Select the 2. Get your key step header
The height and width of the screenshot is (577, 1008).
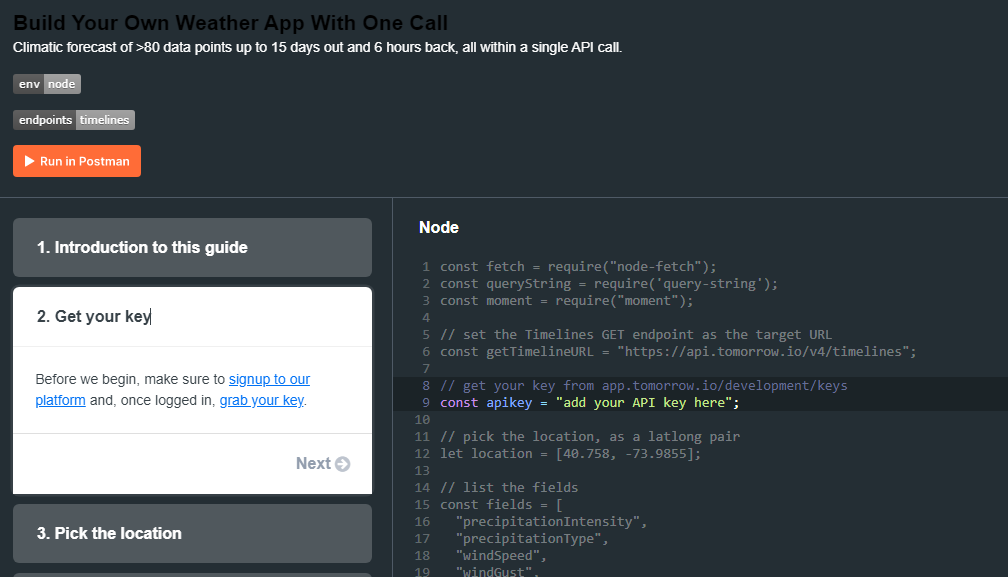pyautogui.click(x=192, y=317)
